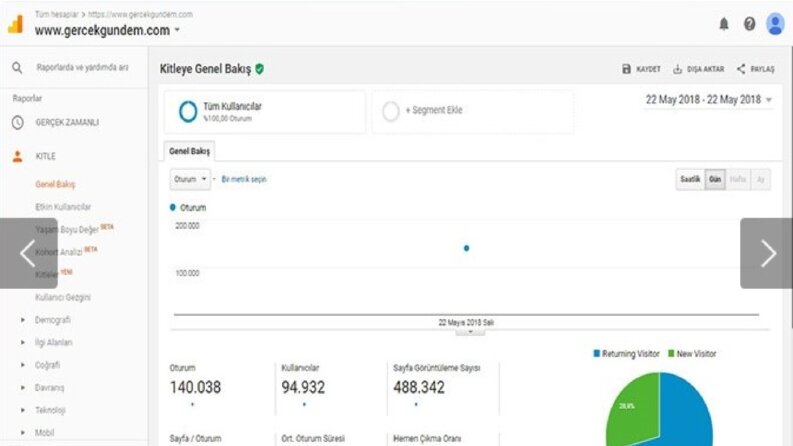
Task: Click the Sayfa Görüntüleme value 488.342
Action: (419, 387)
